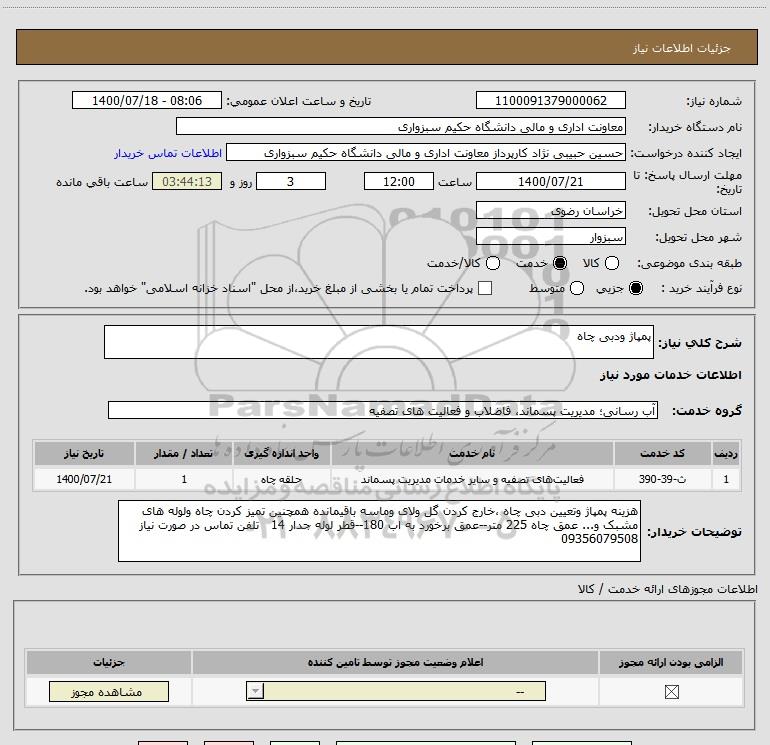This screenshot has width=770, height=745.
Task: Click the نام دستگاه خریدار field
Action: 401,127
